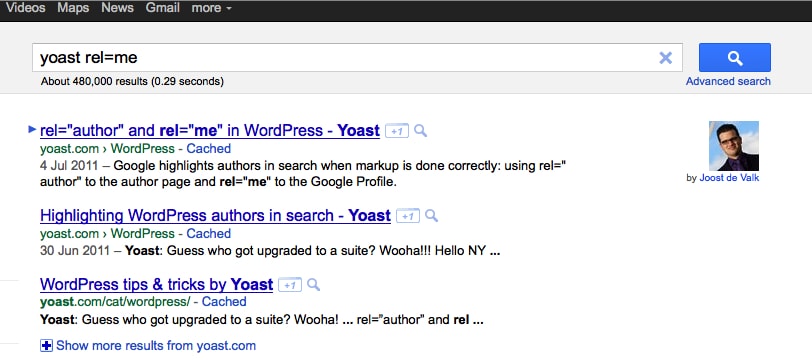Open the Videos tab in top bar

coord(25,8)
